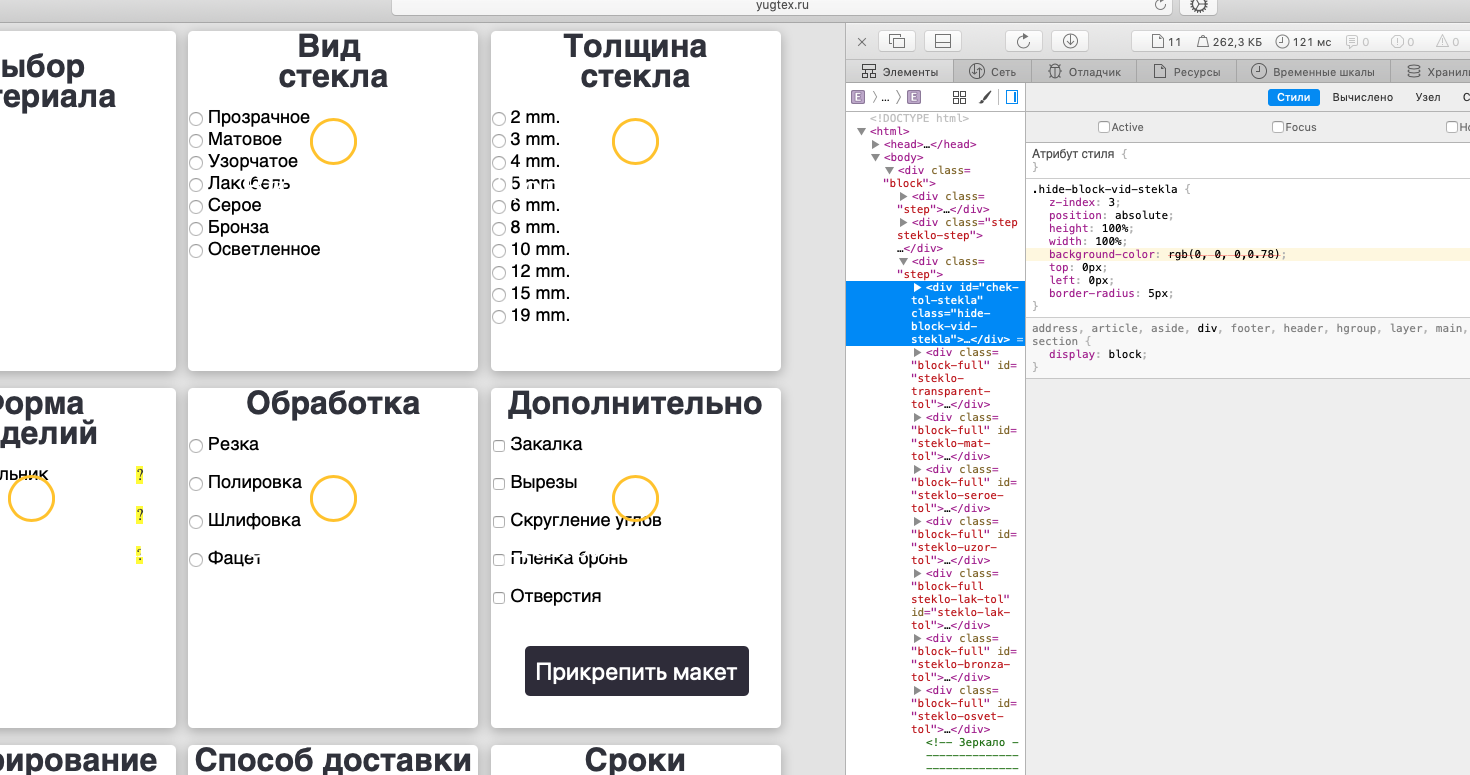Close the web inspector panel
The image size is (1470, 775).
click(x=862, y=42)
